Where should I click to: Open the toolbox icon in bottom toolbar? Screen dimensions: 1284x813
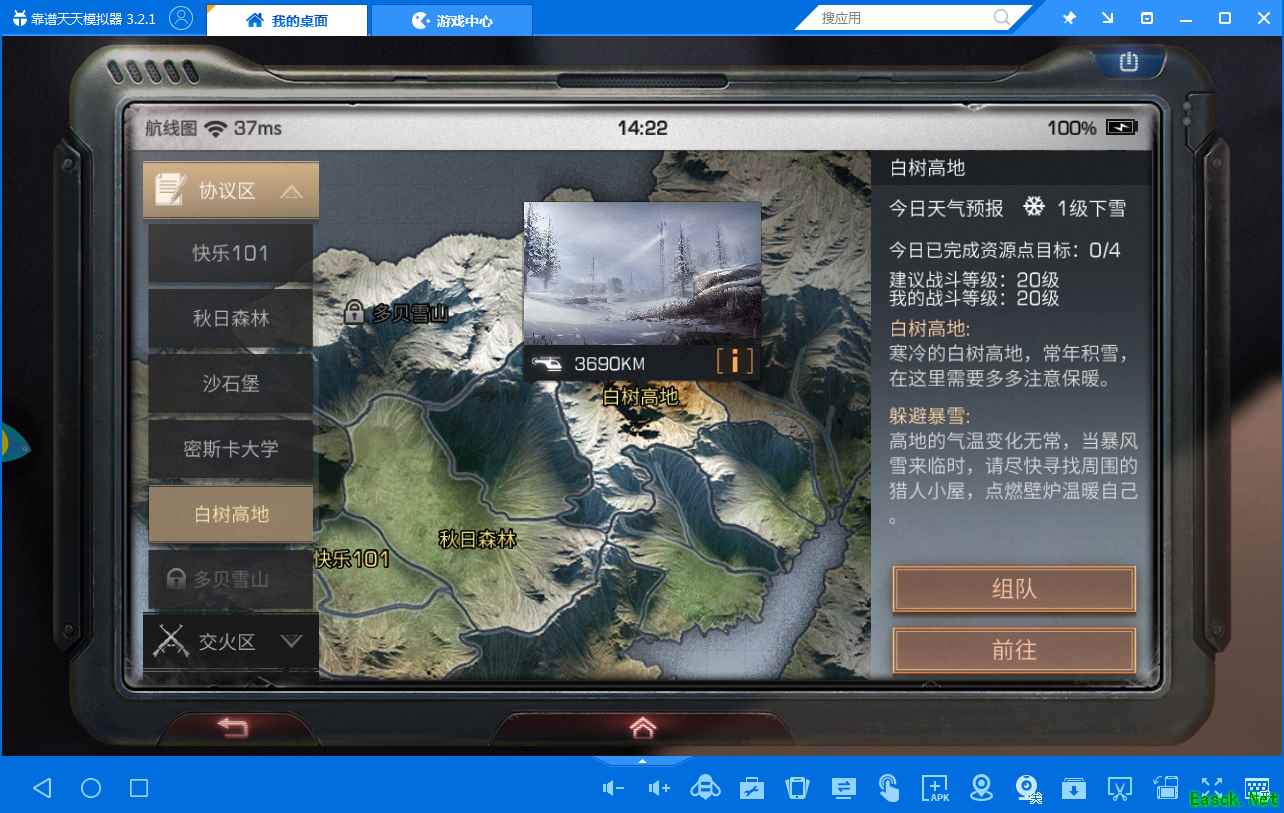(x=751, y=788)
